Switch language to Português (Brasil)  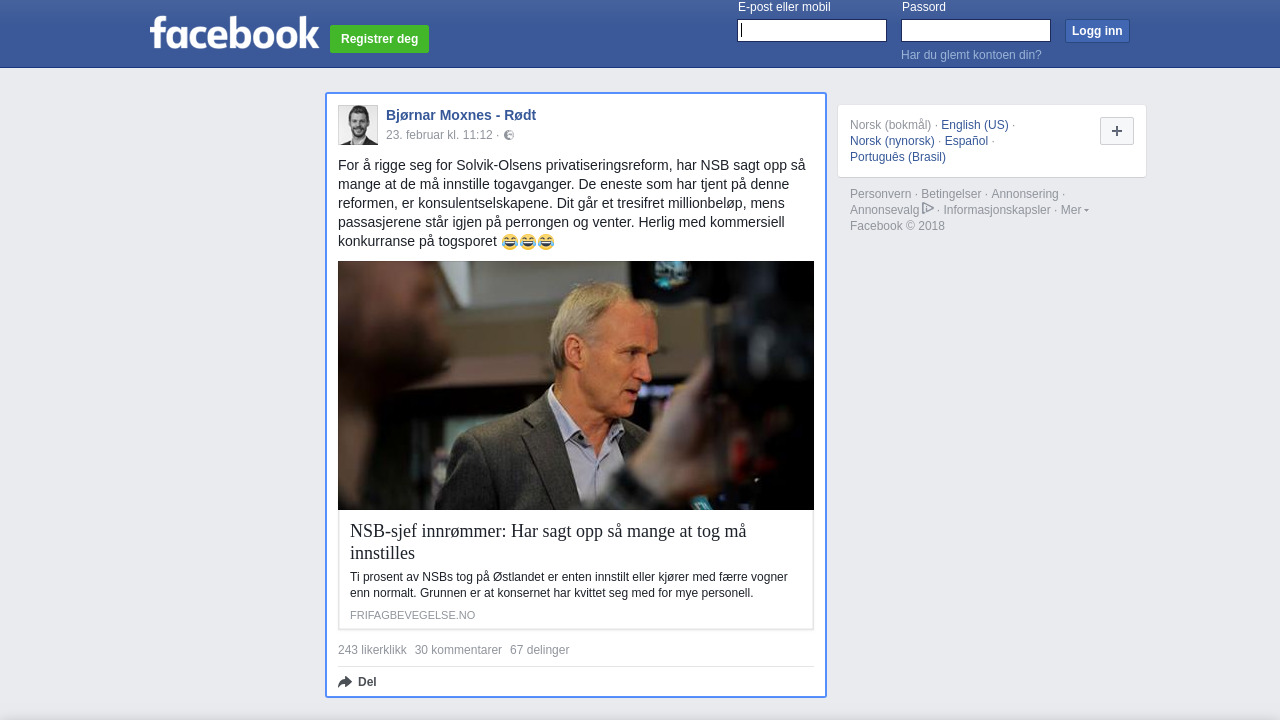(898, 157)
